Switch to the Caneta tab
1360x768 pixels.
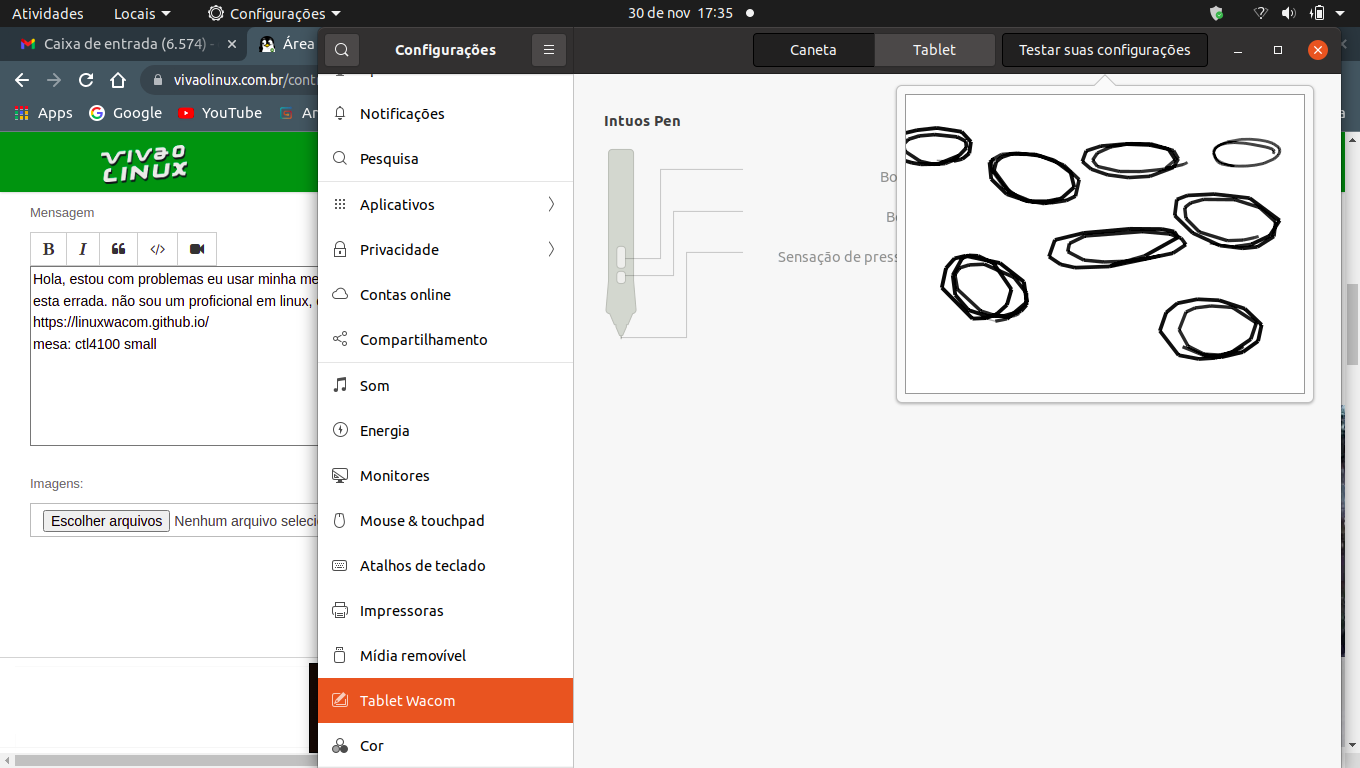click(813, 50)
